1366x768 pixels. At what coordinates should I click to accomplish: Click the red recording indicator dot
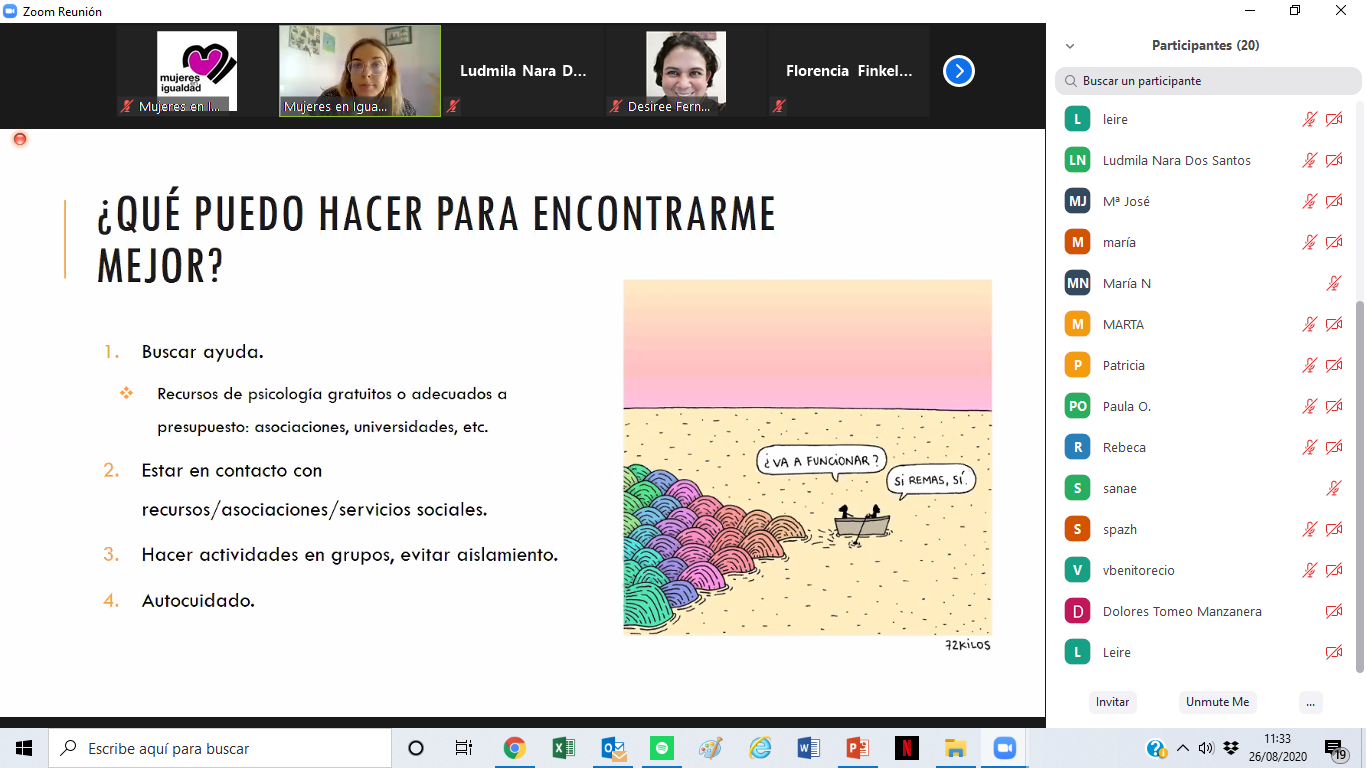[19, 139]
